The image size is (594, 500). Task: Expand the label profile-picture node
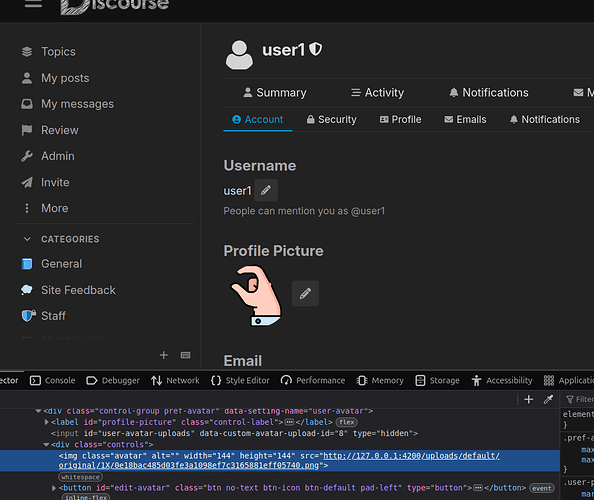46,422
